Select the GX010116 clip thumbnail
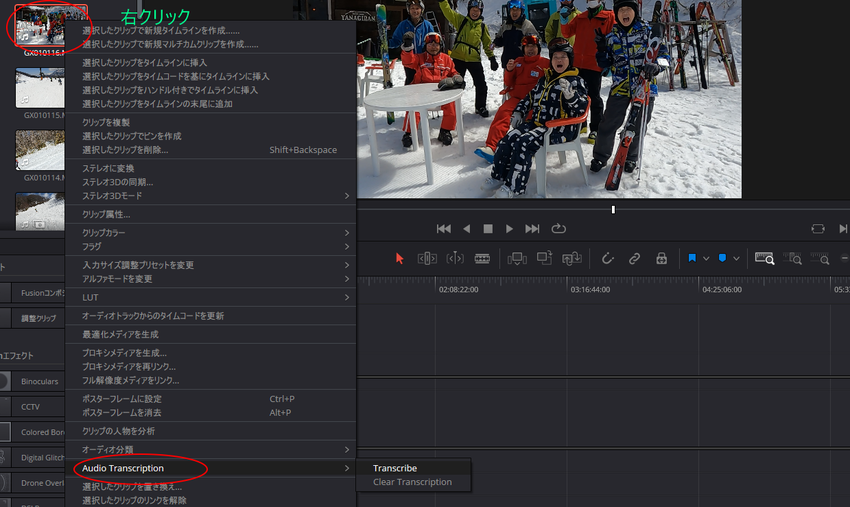The width and height of the screenshot is (850, 507). [40, 25]
